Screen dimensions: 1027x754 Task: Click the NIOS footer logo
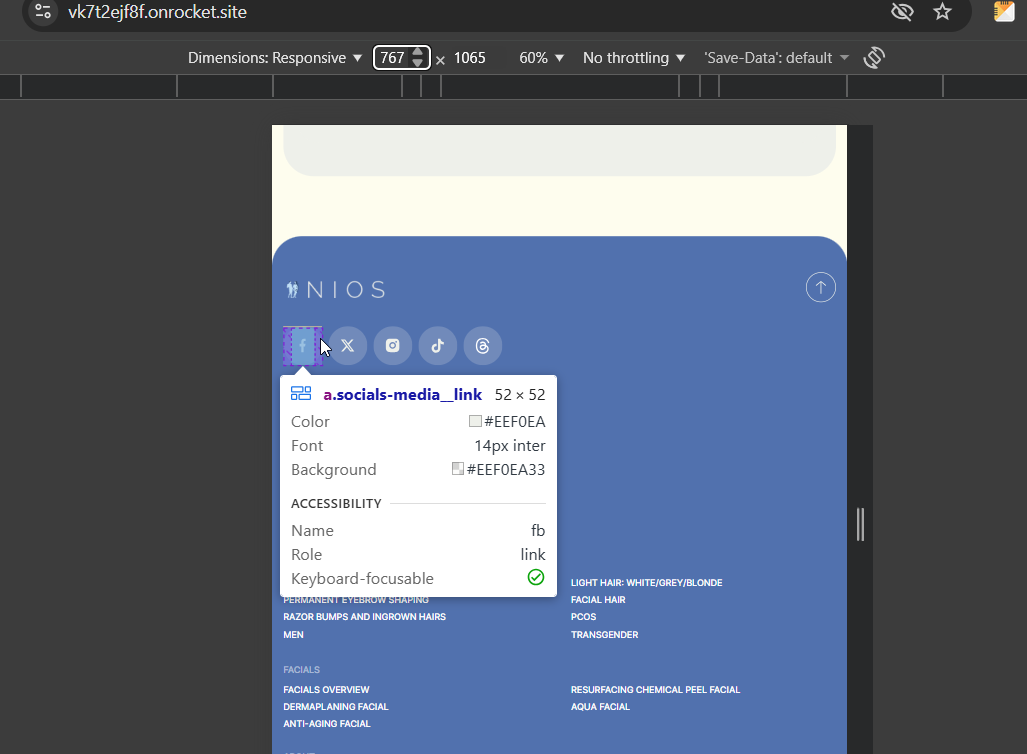pyautogui.click(x=336, y=290)
